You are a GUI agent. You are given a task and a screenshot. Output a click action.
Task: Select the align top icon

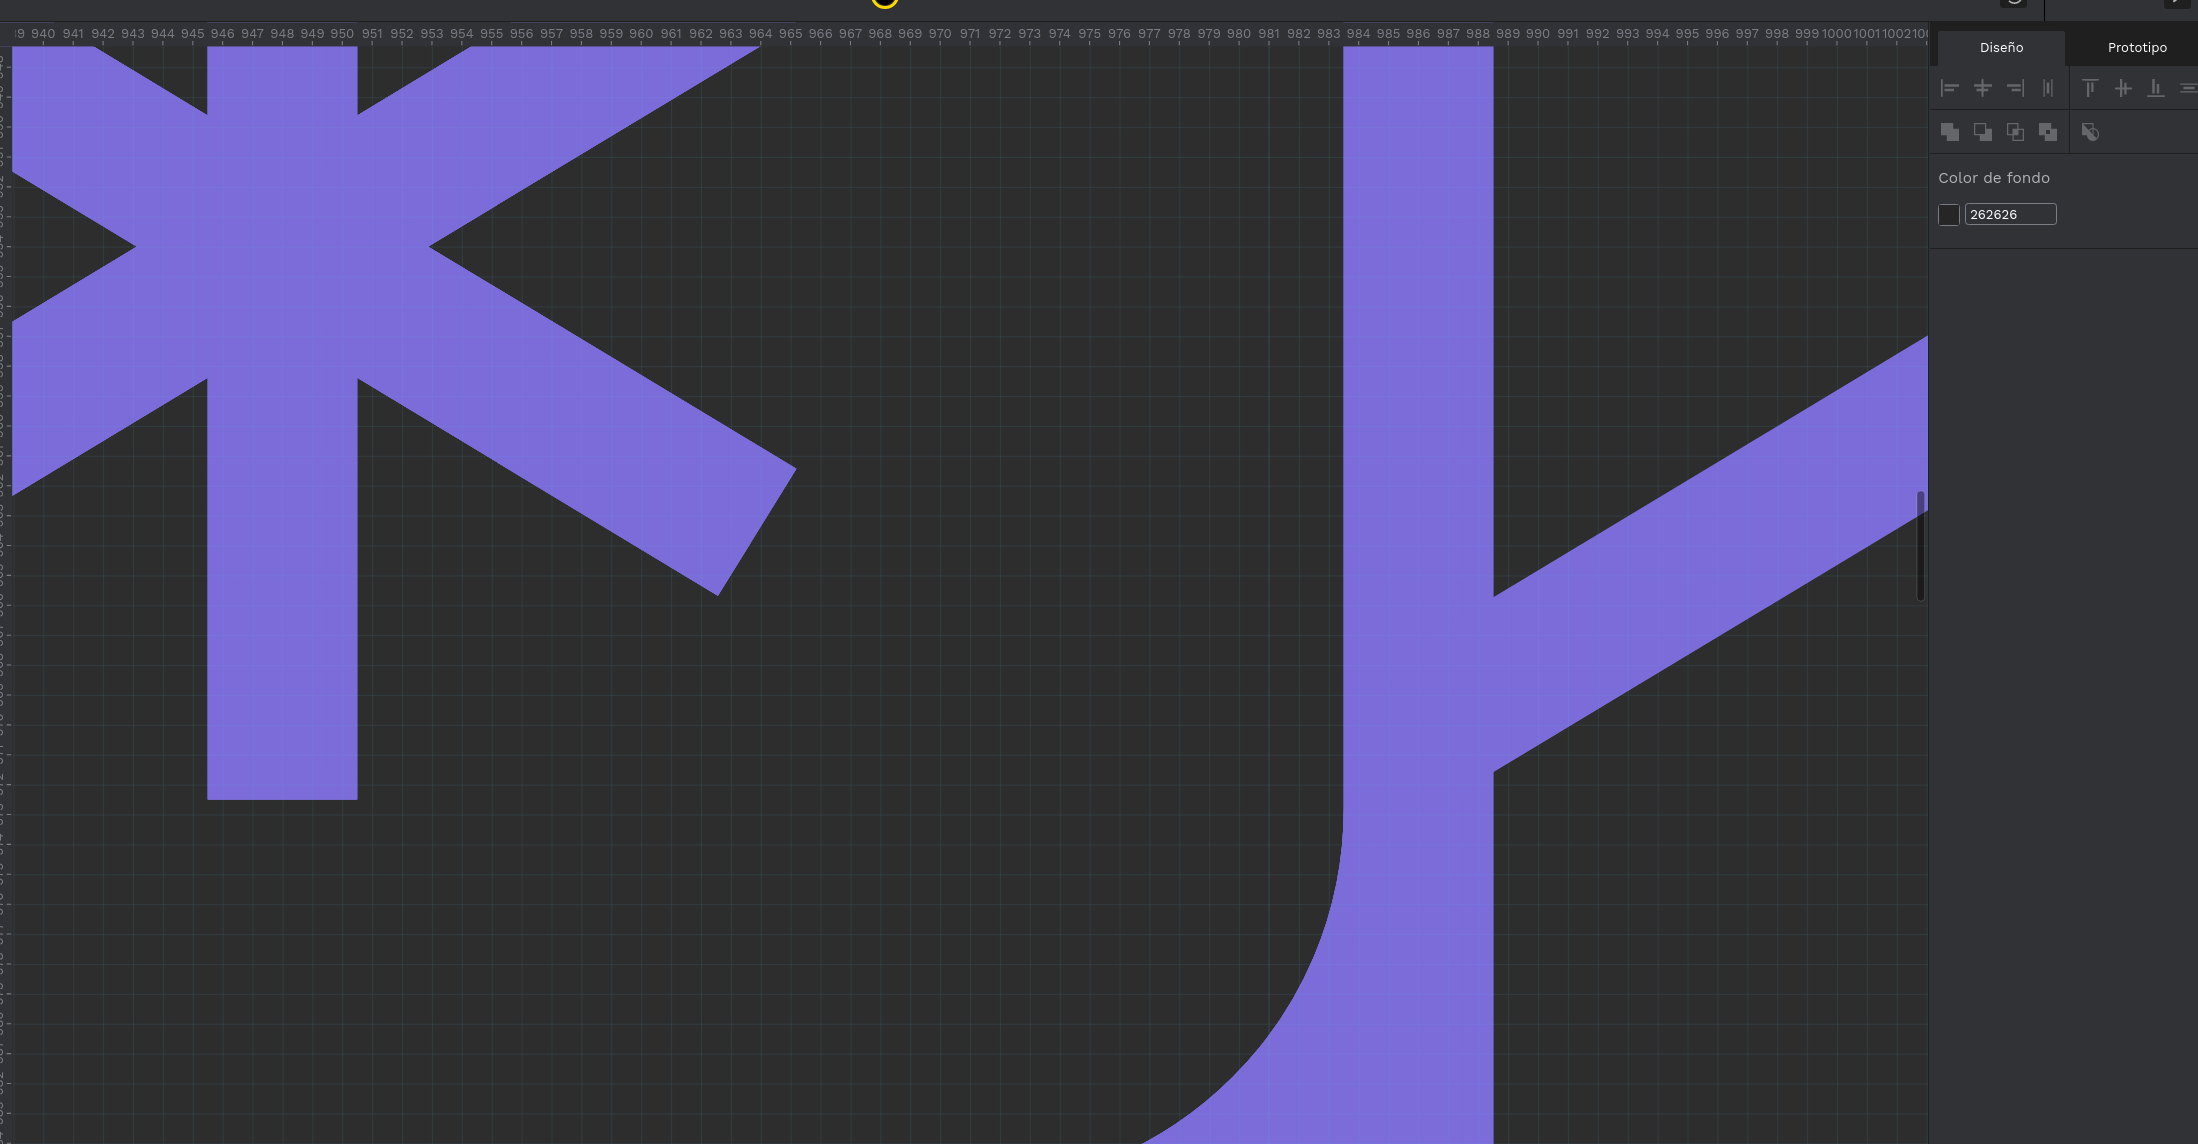[x=2090, y=88]
